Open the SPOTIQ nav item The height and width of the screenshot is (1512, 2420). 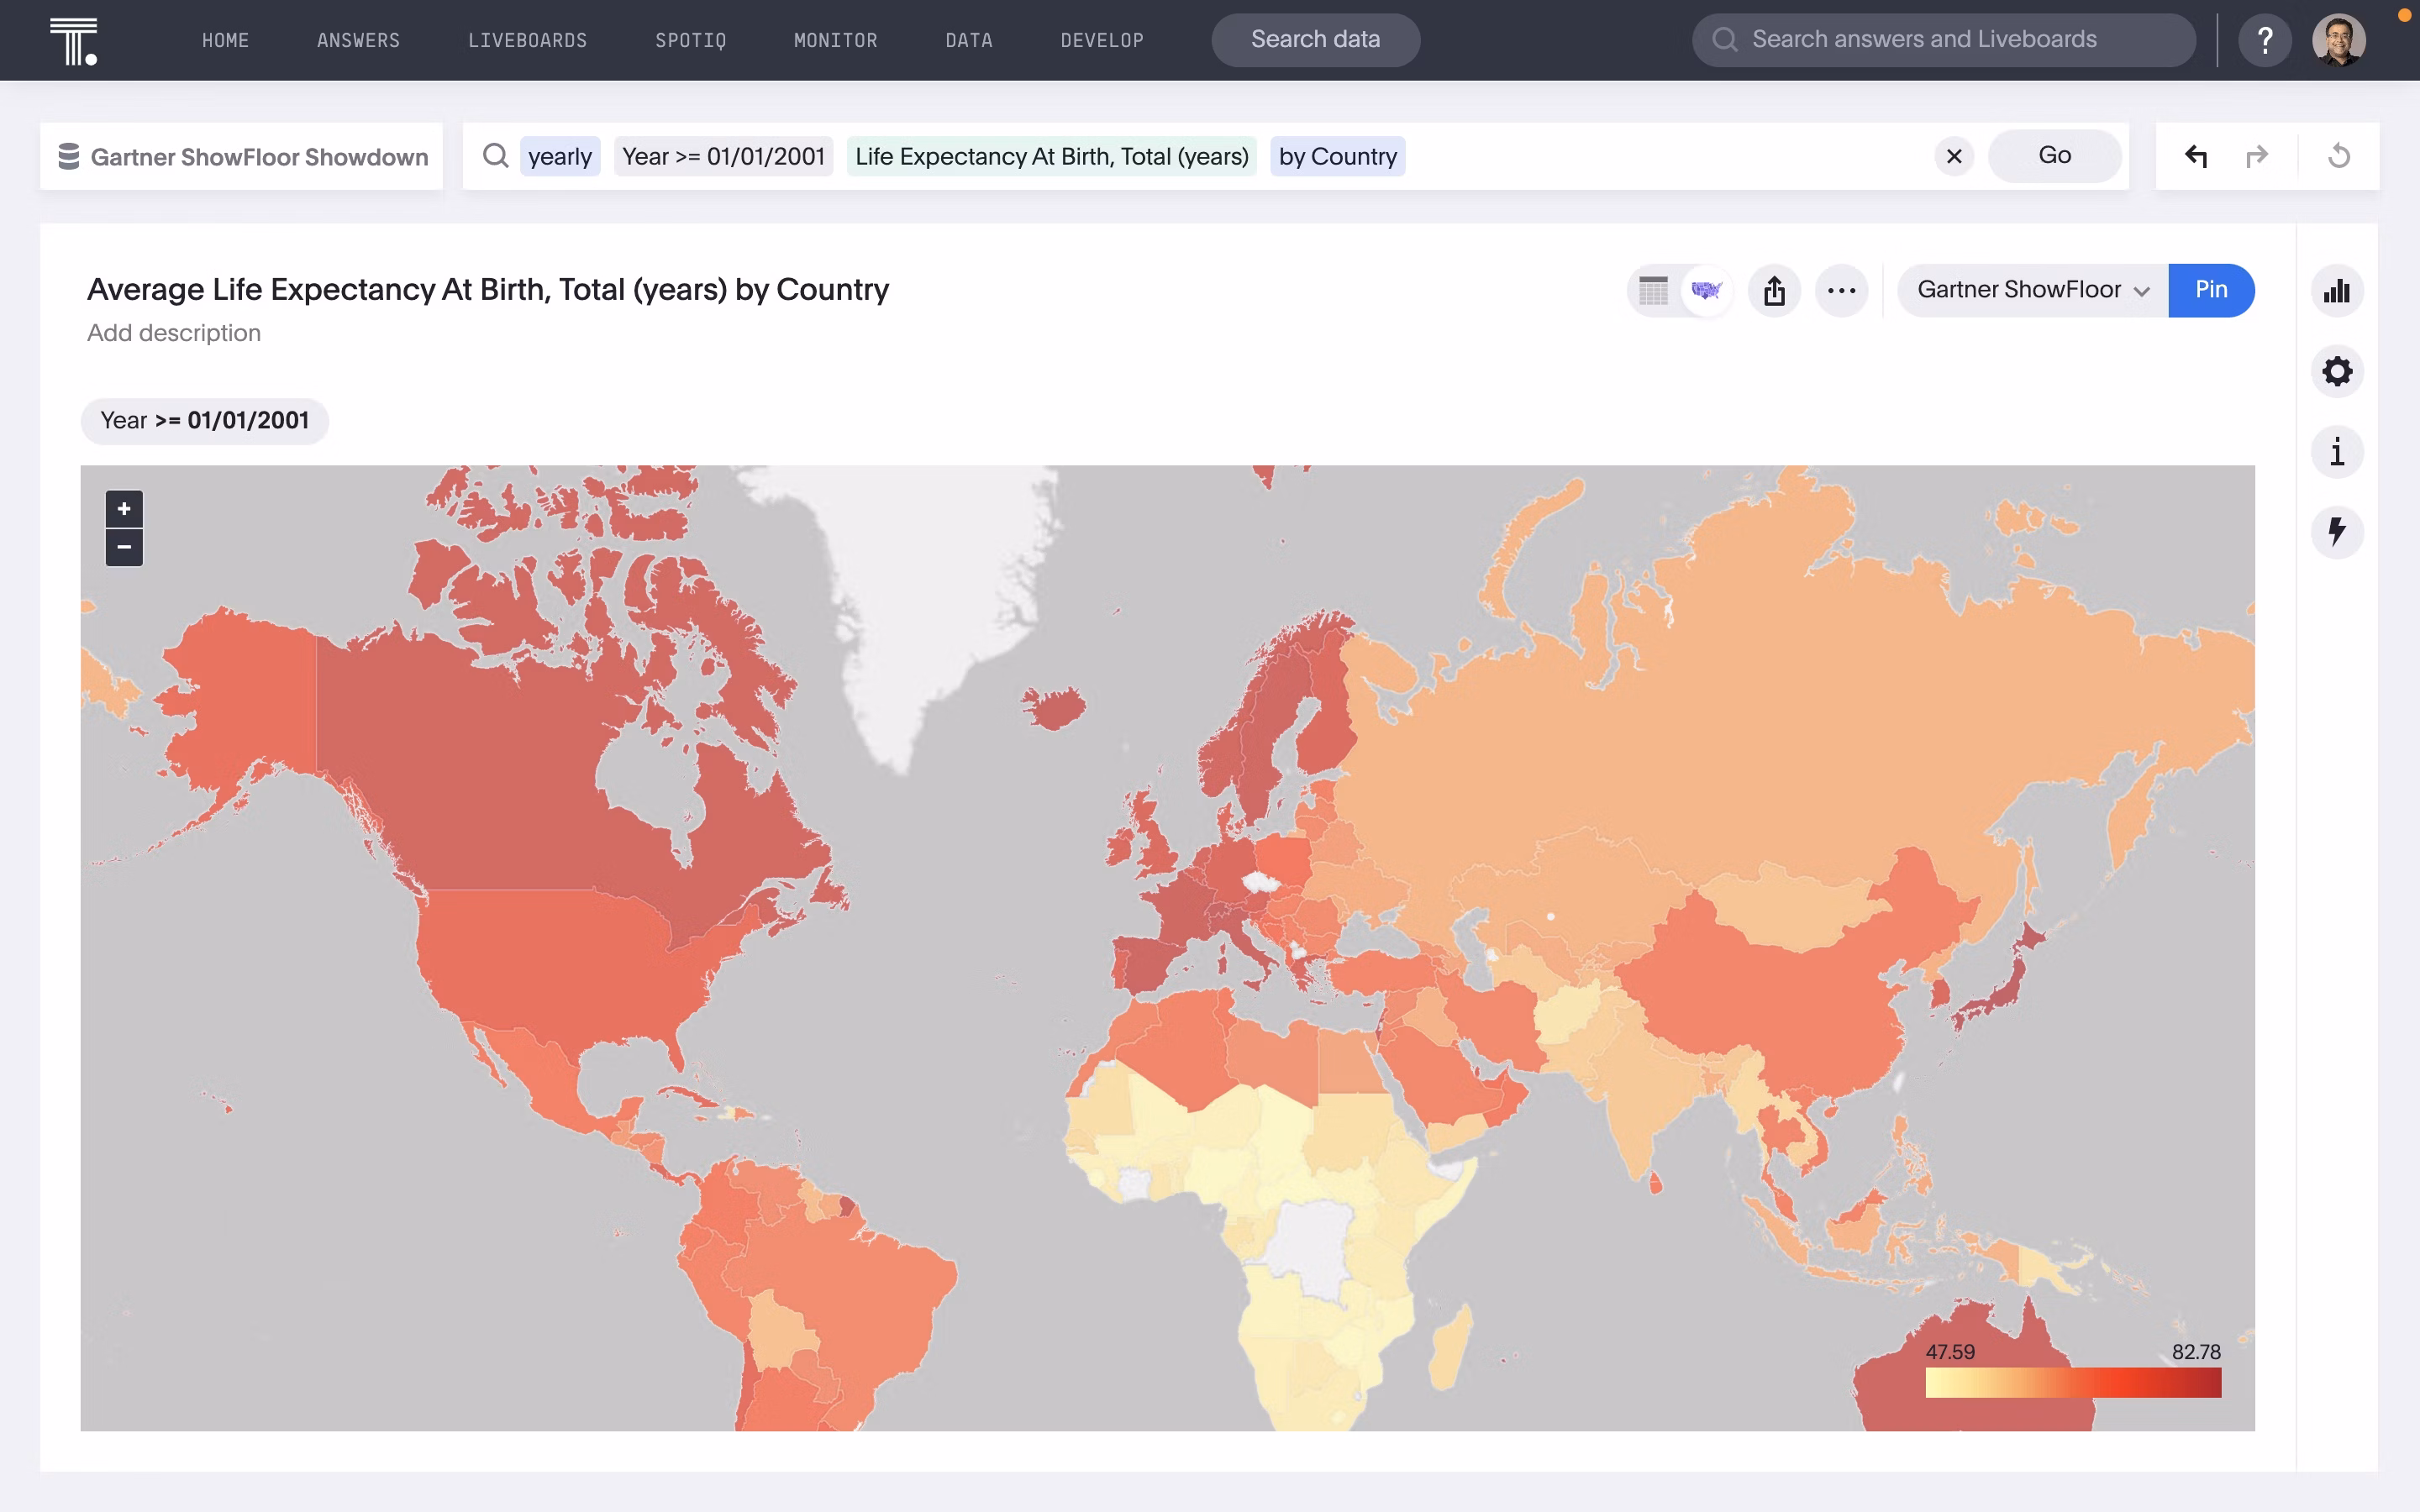pyautogui.click(x=690, y=40)
